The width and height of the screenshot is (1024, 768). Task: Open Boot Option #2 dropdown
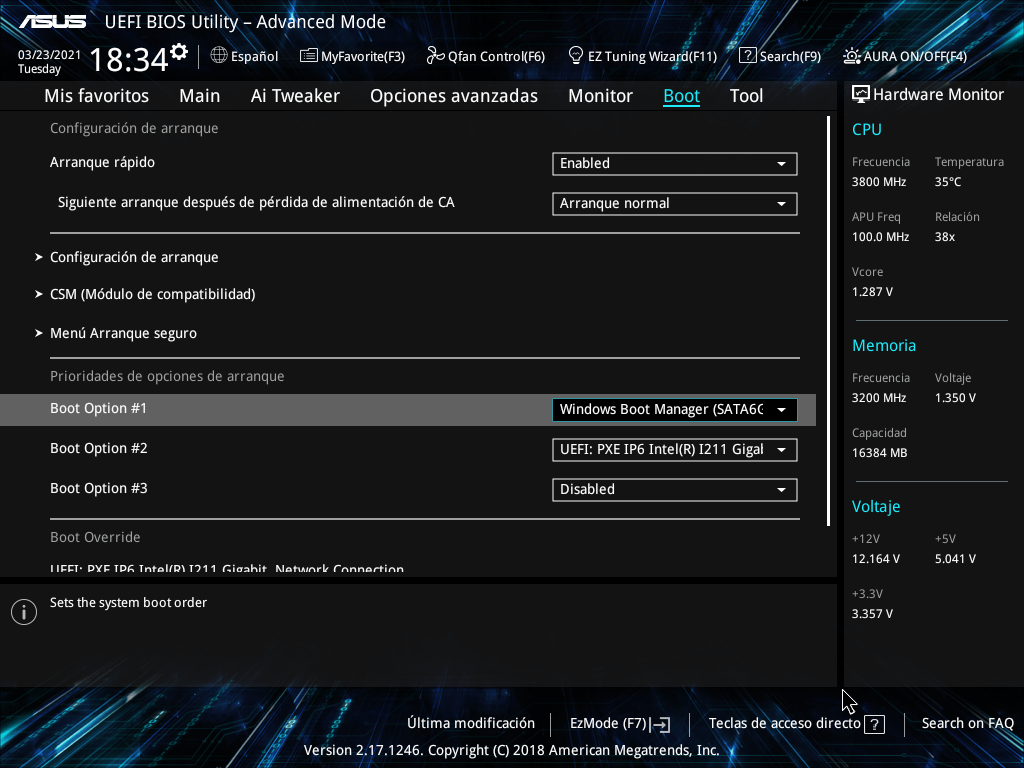click(x=675, y=449)
